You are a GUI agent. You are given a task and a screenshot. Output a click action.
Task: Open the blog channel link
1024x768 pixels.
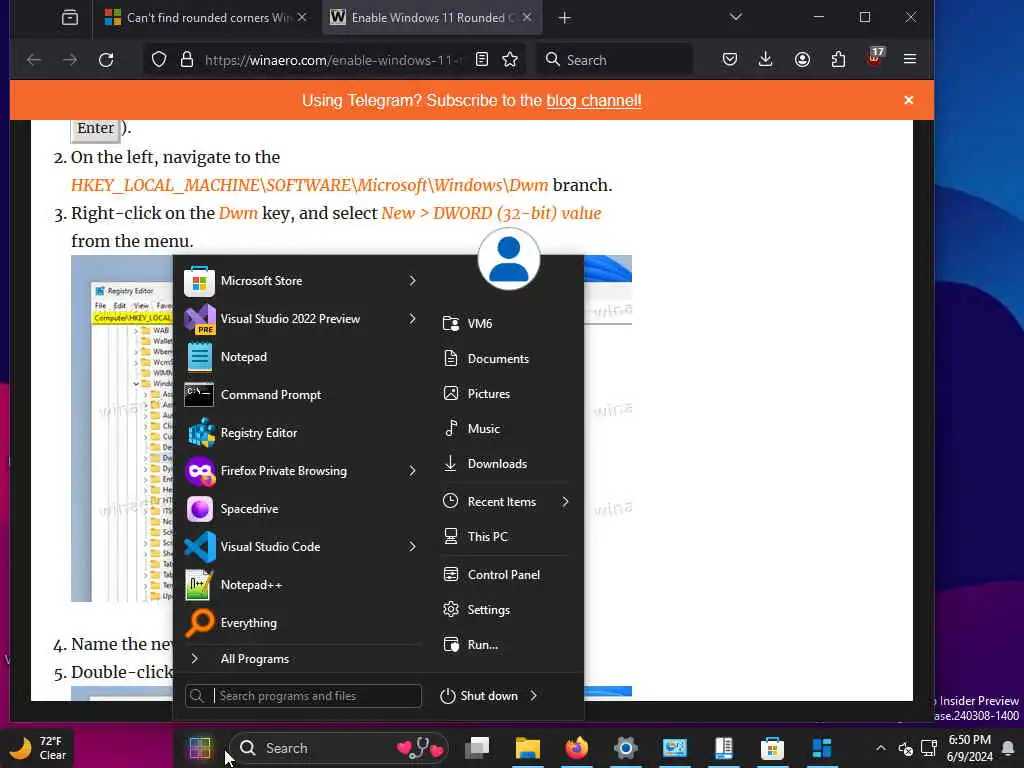(x=594, y=101)
